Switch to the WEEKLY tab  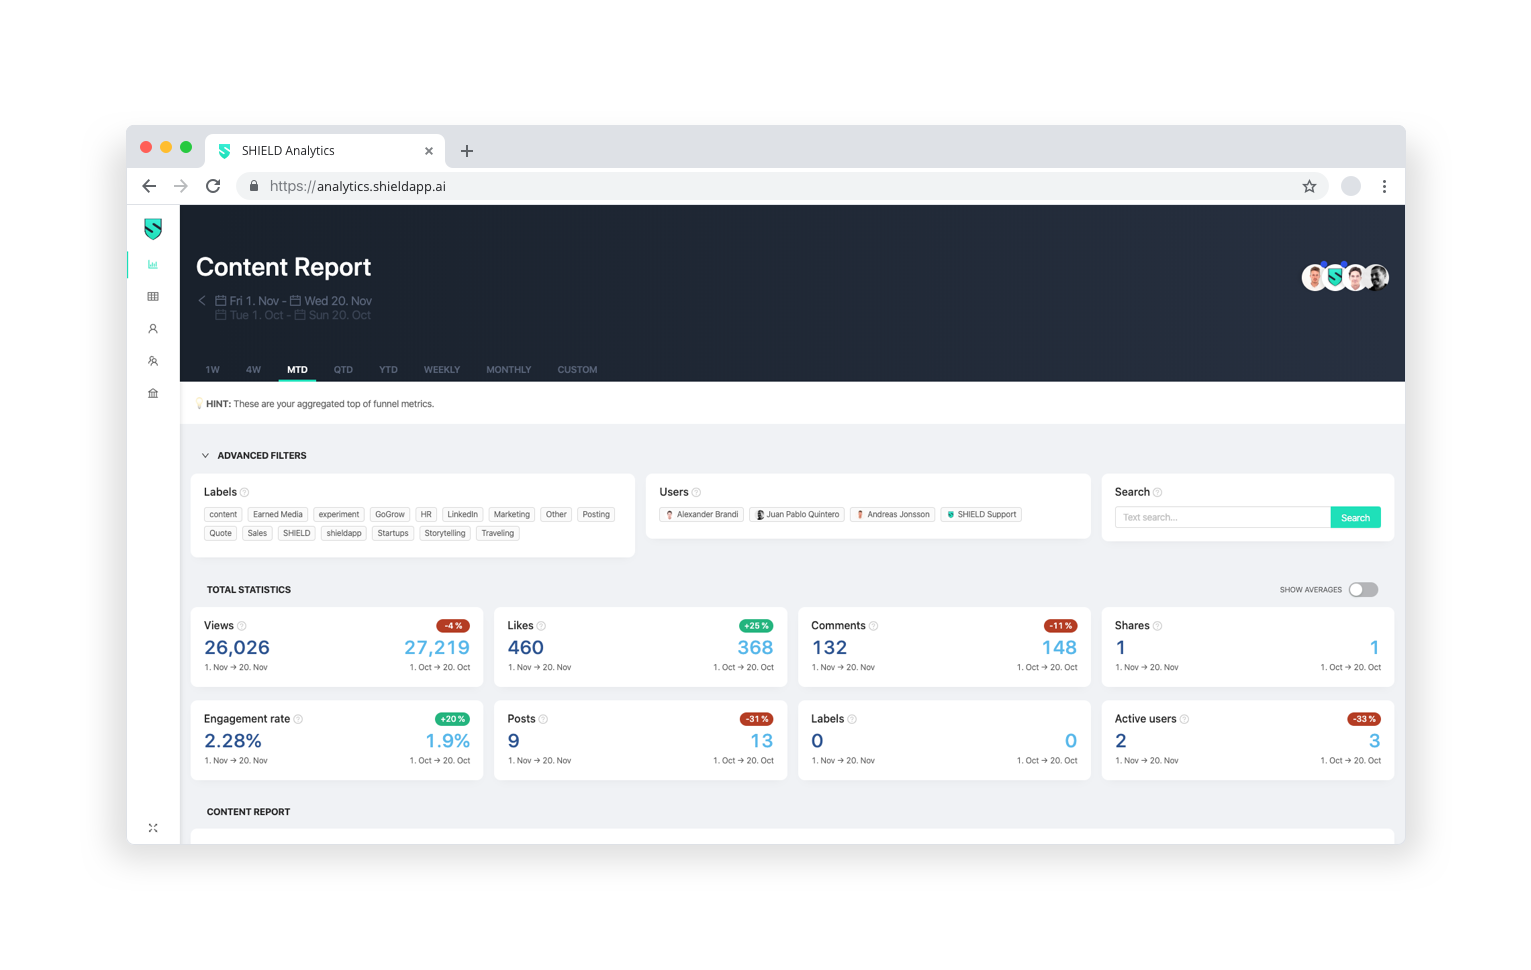point(442,370)
